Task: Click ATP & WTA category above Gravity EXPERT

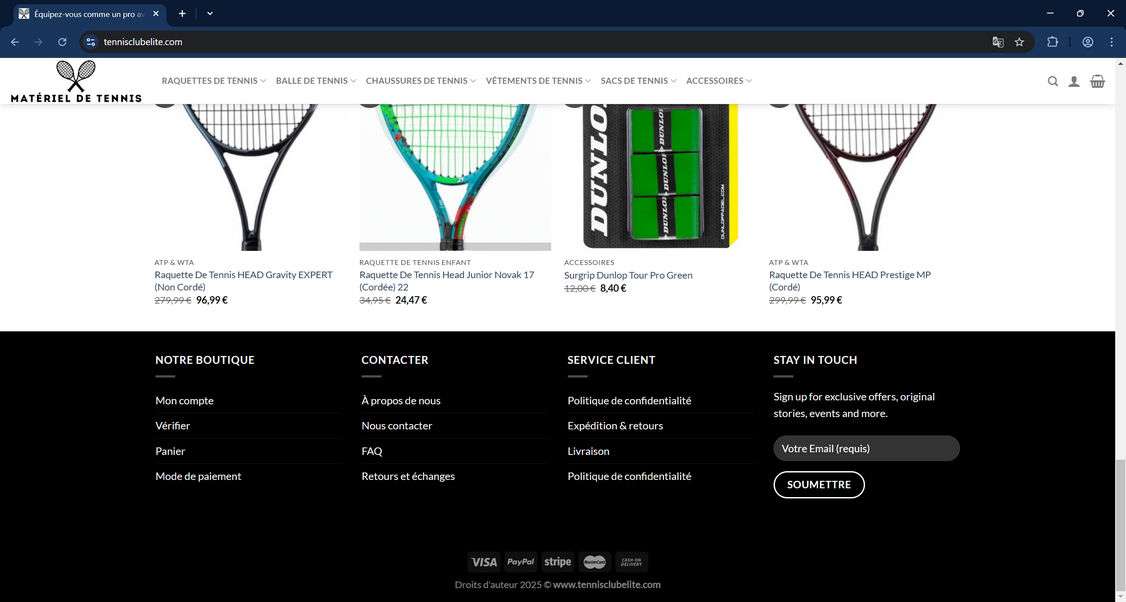Action: (x=174, y=262)
